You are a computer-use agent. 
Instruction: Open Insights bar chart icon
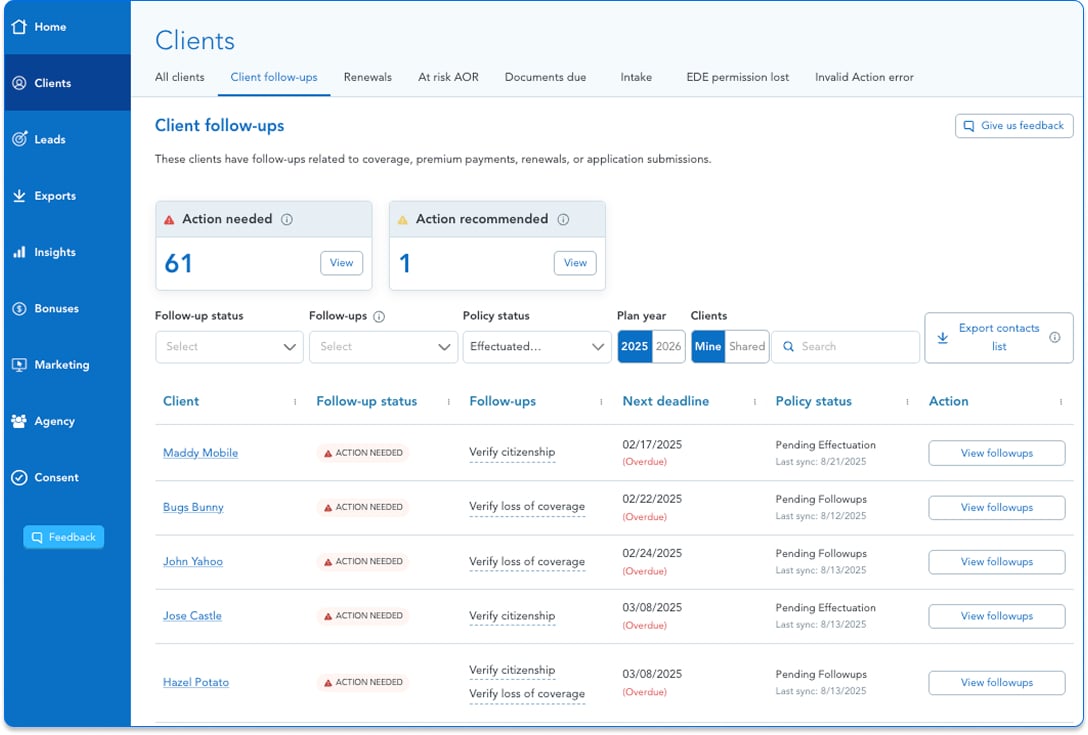point(19,253)
